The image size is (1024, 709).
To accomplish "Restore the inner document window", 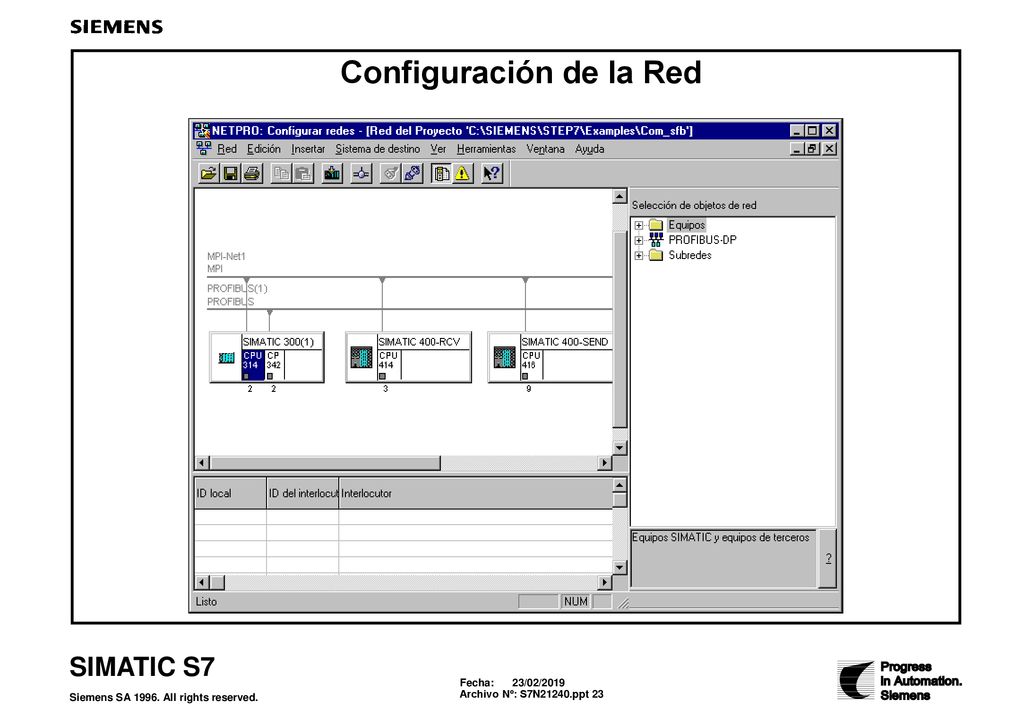I will tap(812, 149).
